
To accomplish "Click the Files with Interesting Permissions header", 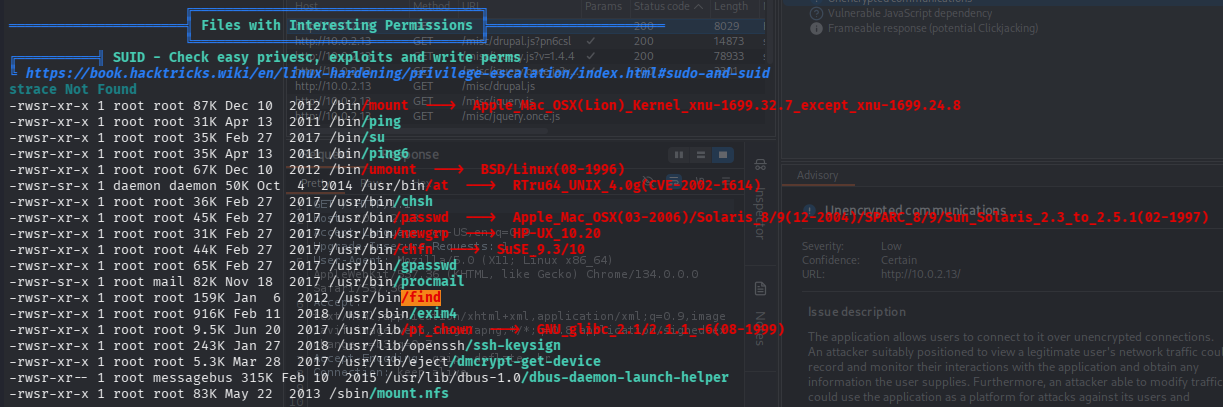I will [337, 23].
